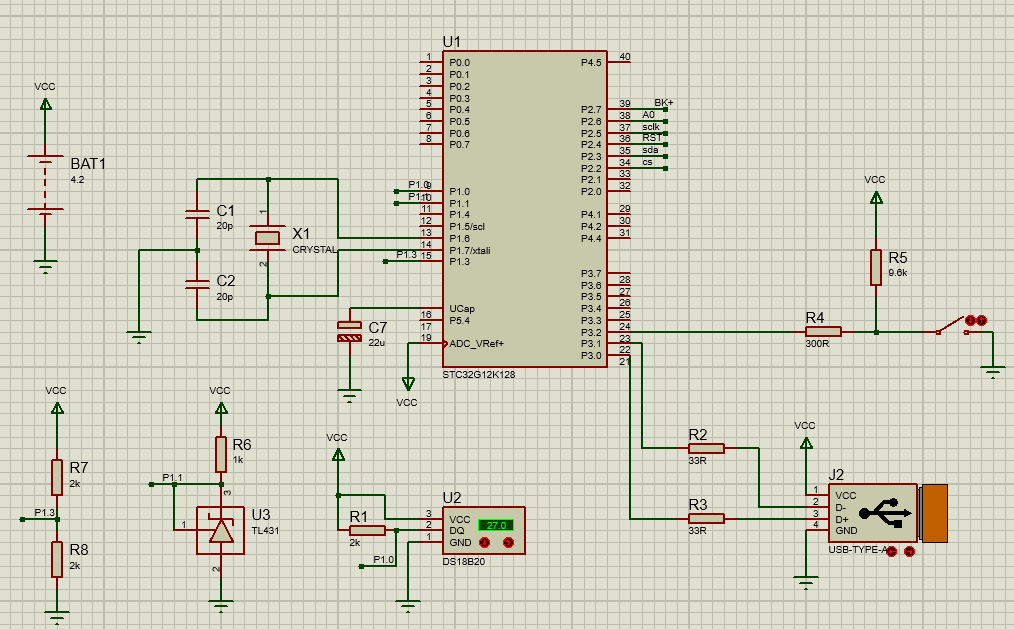The image size is (1014, 629).
Task: Click the ground symbol under C7
Action: pyautogui.click(x=349, y=395)
